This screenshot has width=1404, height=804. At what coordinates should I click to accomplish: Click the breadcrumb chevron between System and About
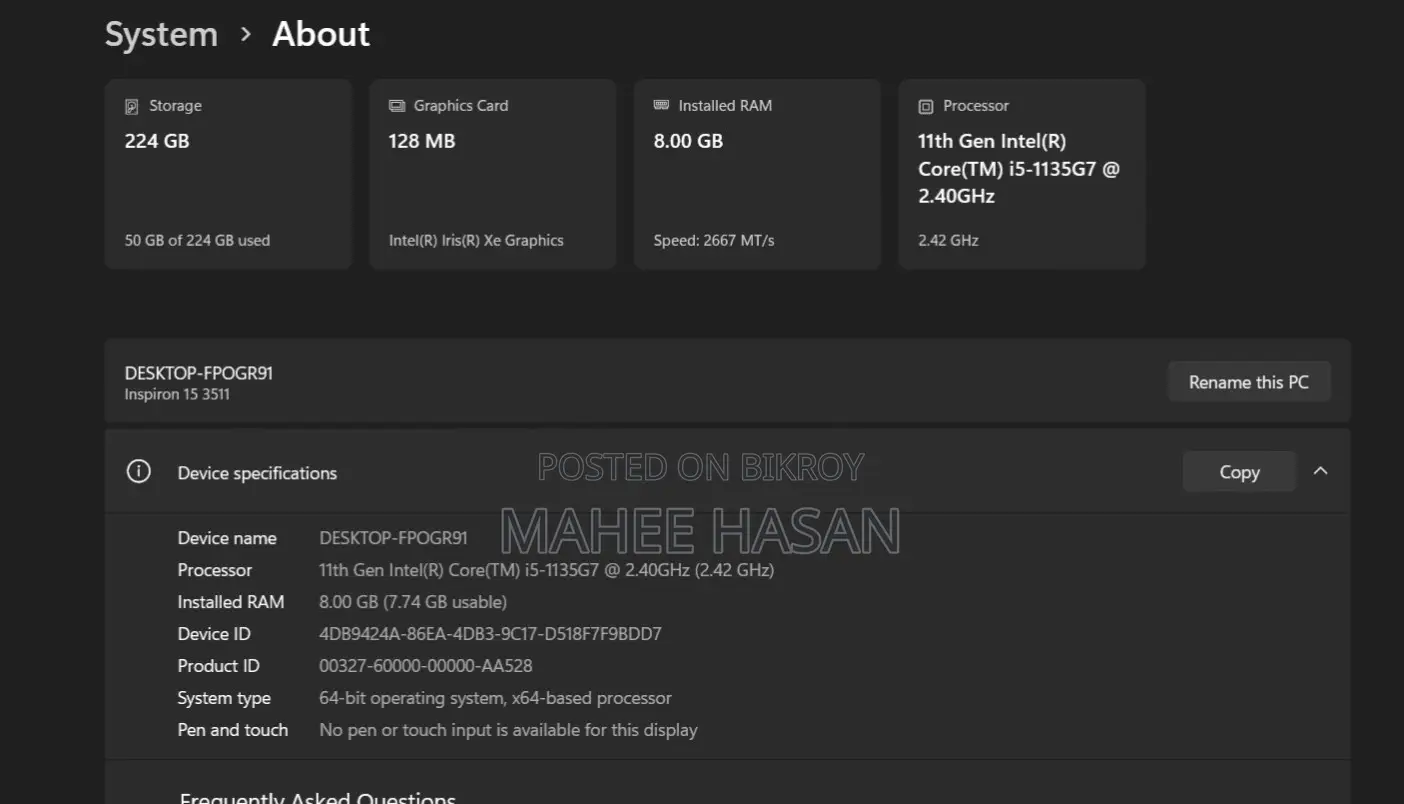245,35
